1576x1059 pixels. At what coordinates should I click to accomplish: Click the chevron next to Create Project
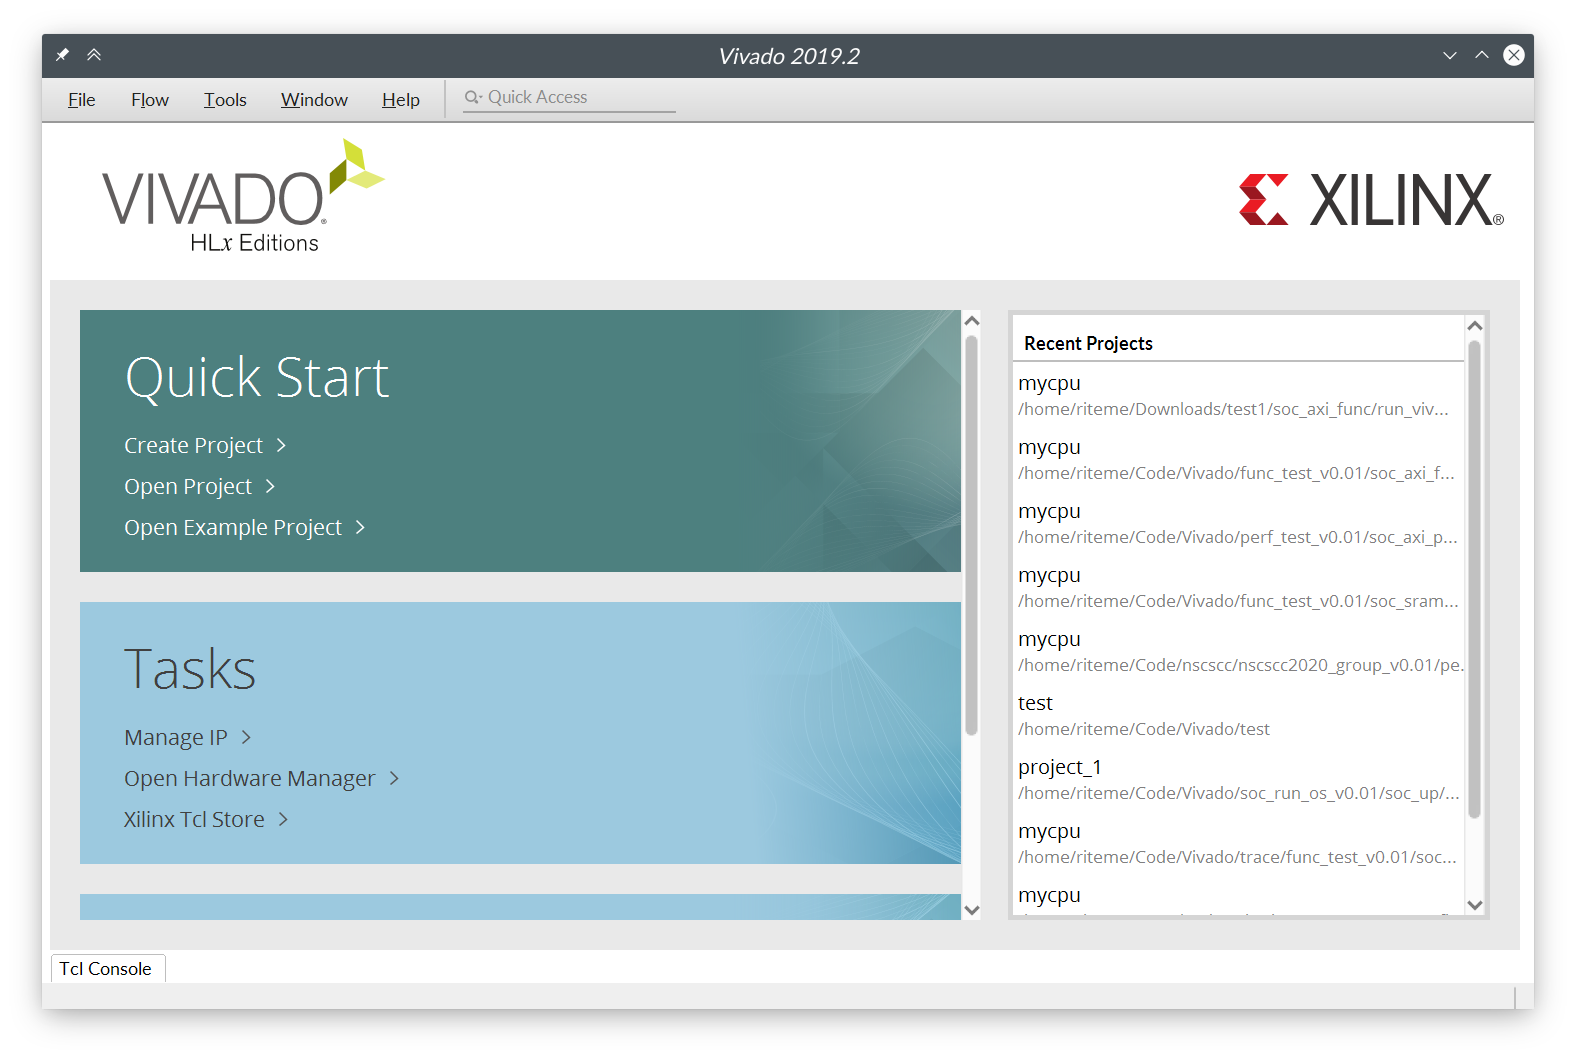pos(281,445)
